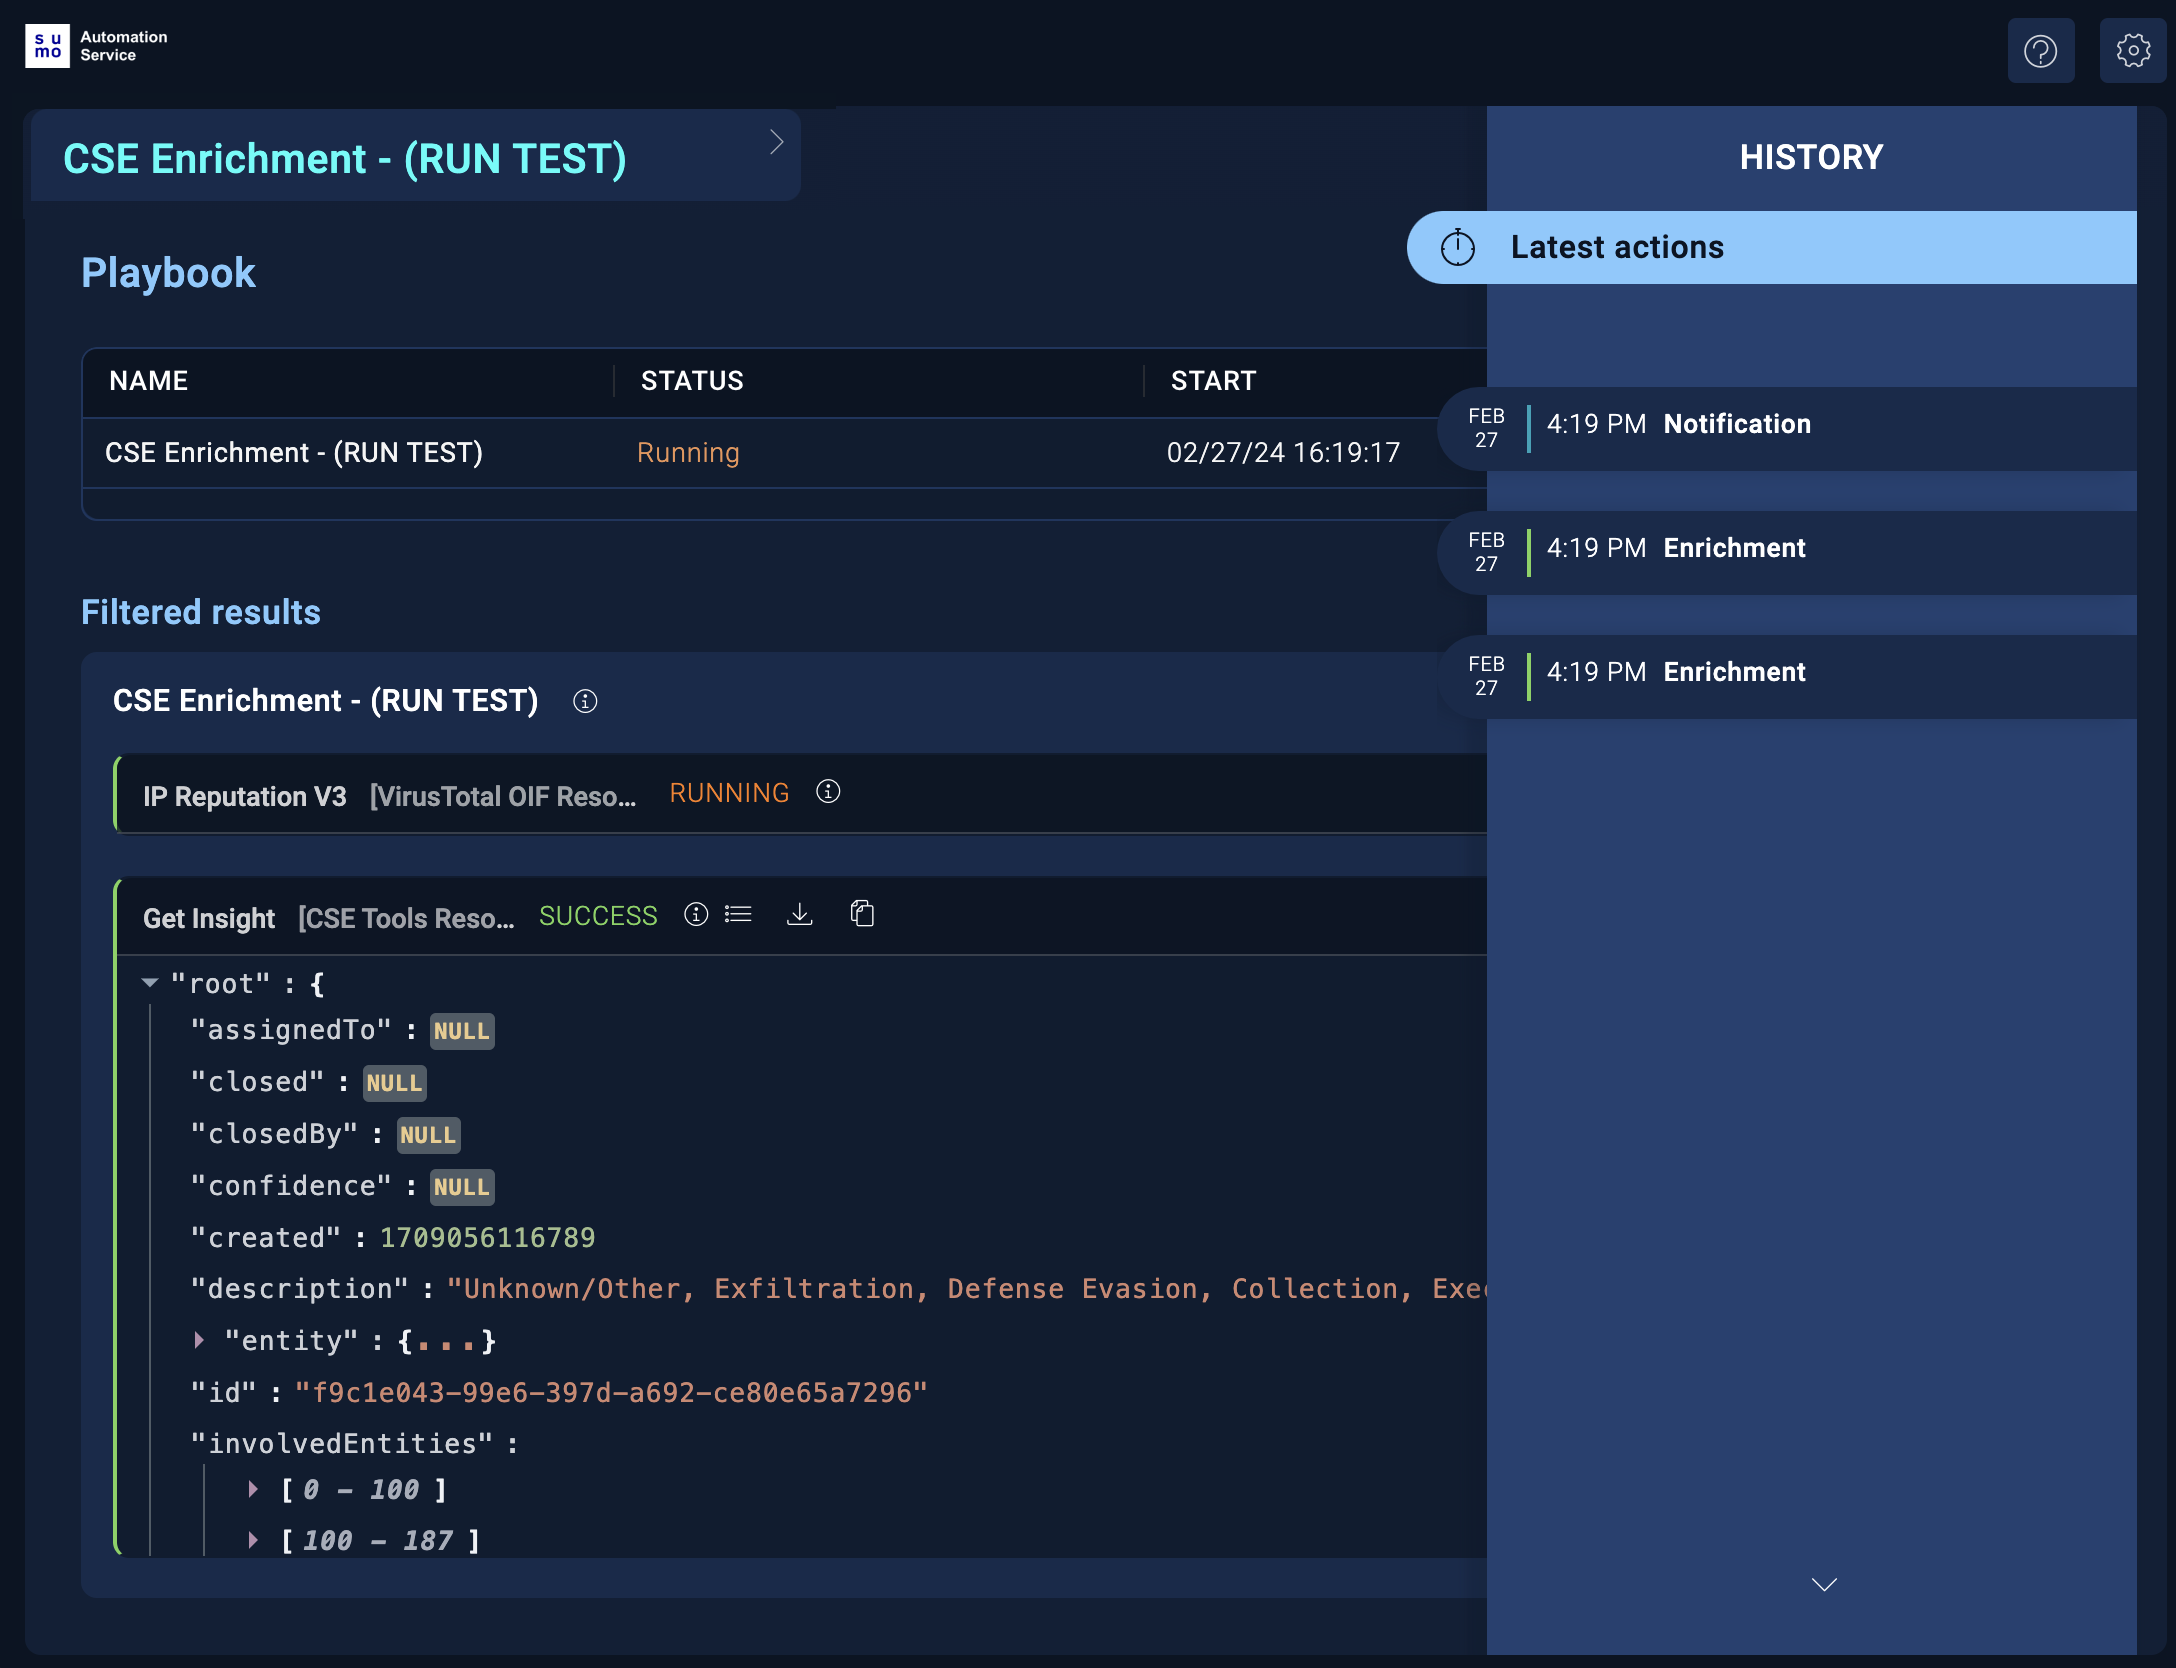Viewport: 2176px width, 1668px height.
Task: Click the Running status link
Action: (688, 452)
